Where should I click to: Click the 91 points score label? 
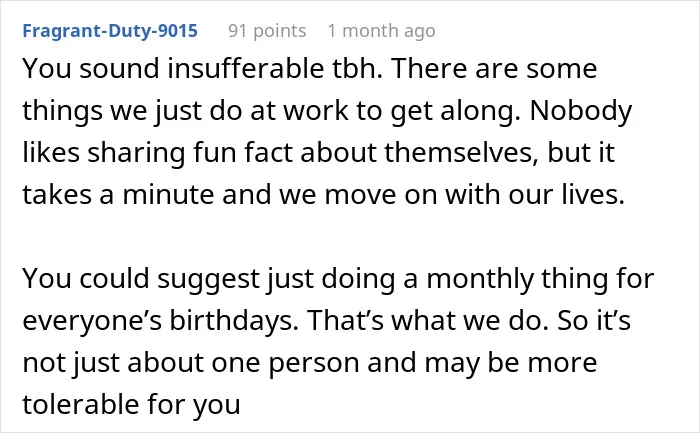[x=267, y=31]
